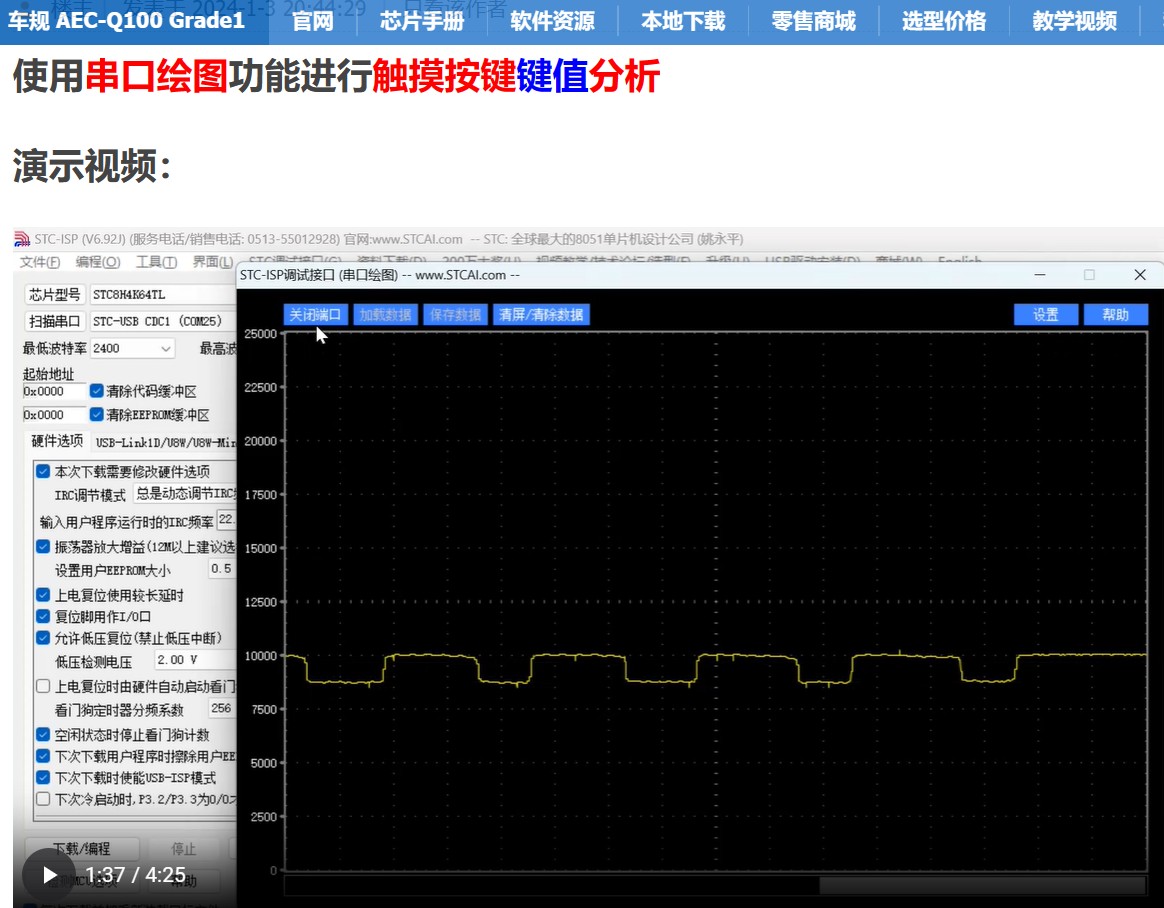1164x908 pixels.
Task: Toggle 允许低压复位 checkbox
Action: 43,638
